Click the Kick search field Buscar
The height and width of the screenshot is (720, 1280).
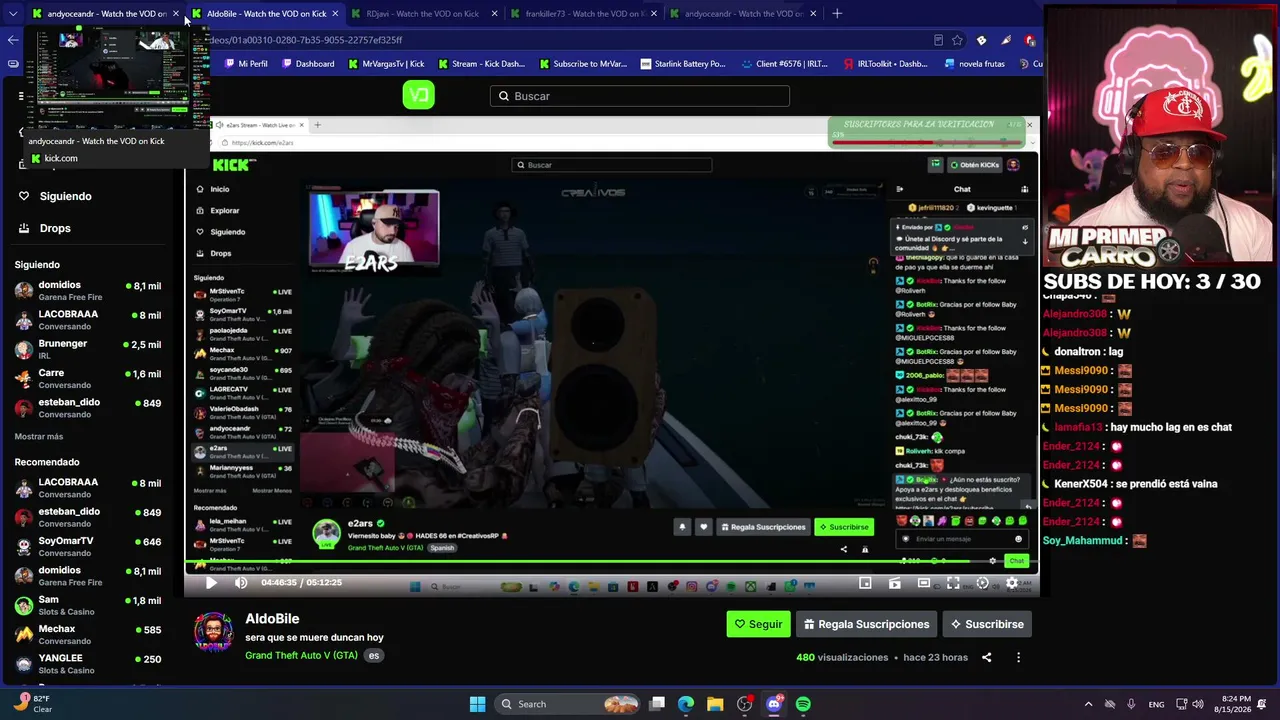tap(640, 96)
